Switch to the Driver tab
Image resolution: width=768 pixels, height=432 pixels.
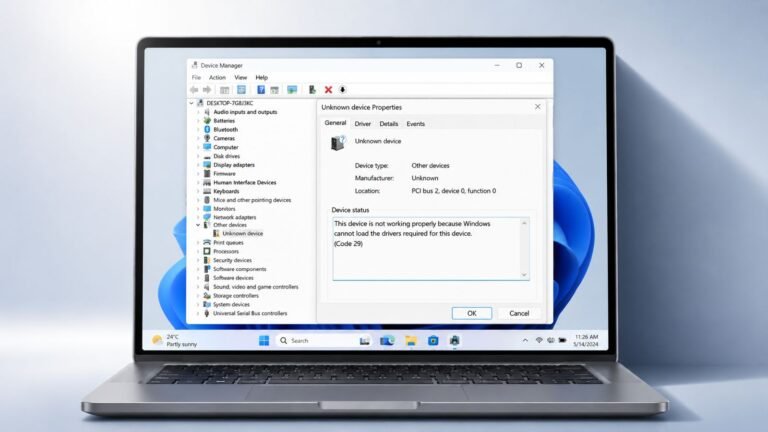point(363,124)
